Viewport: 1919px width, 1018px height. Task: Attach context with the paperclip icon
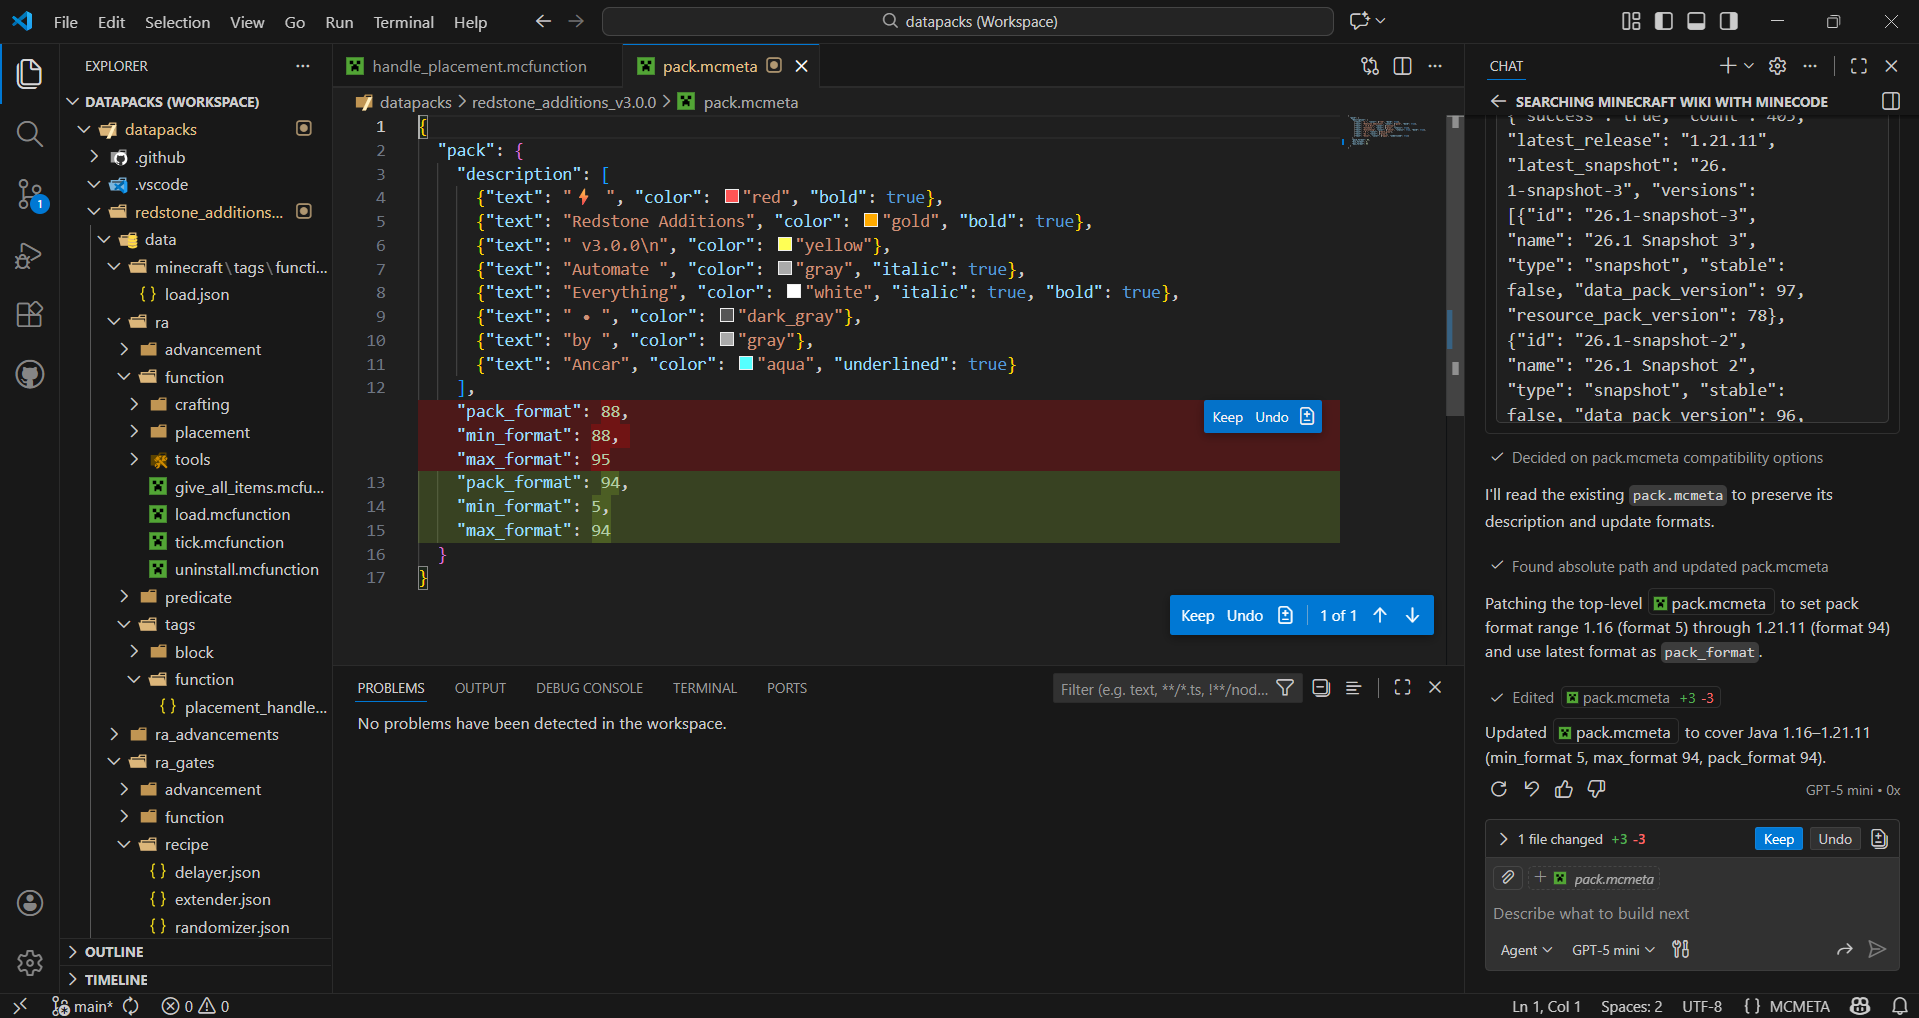tap(1508, 878)
